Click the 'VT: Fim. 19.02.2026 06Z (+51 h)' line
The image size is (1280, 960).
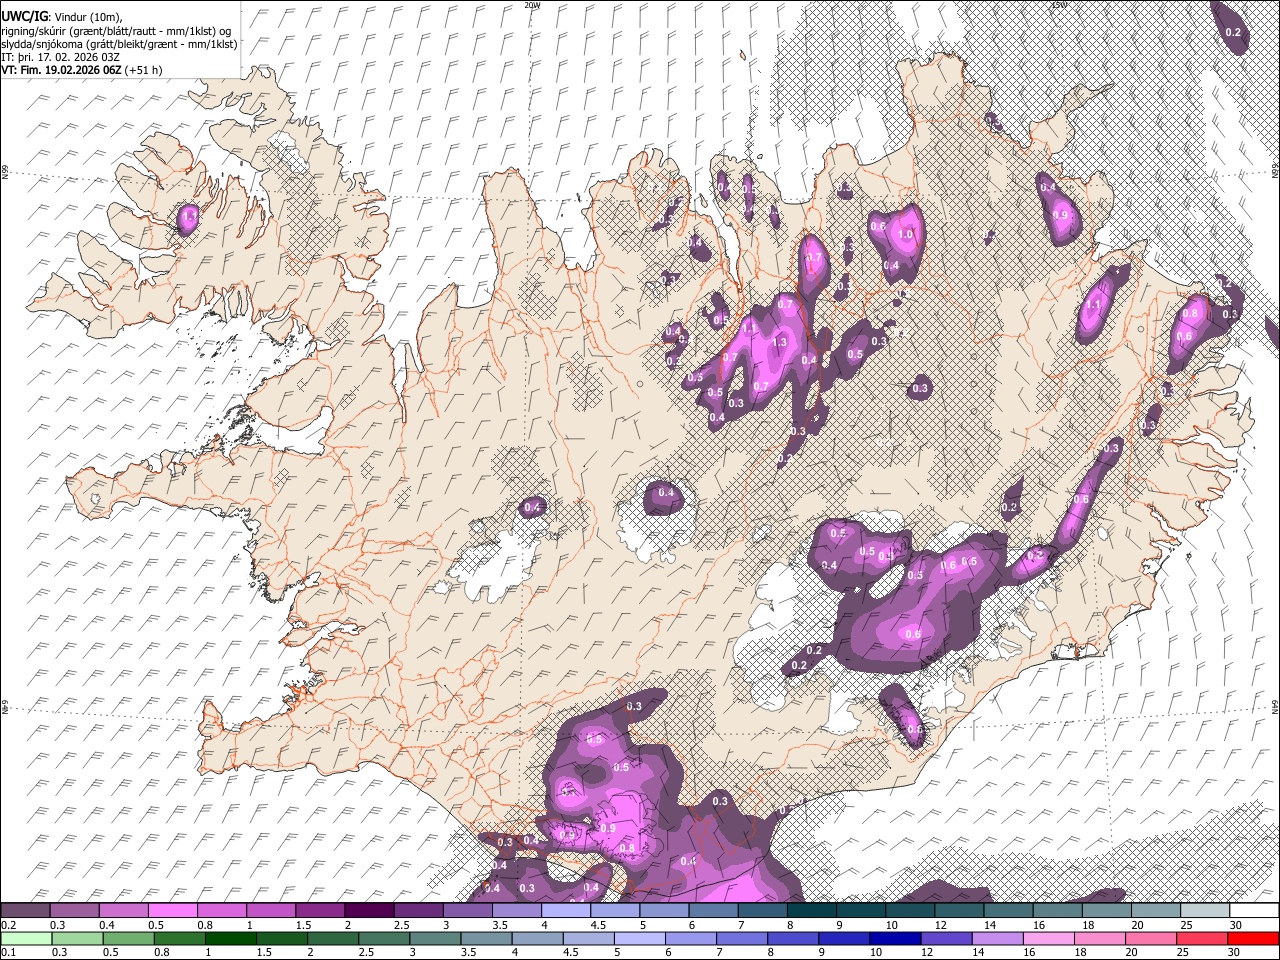coord(81,70)
